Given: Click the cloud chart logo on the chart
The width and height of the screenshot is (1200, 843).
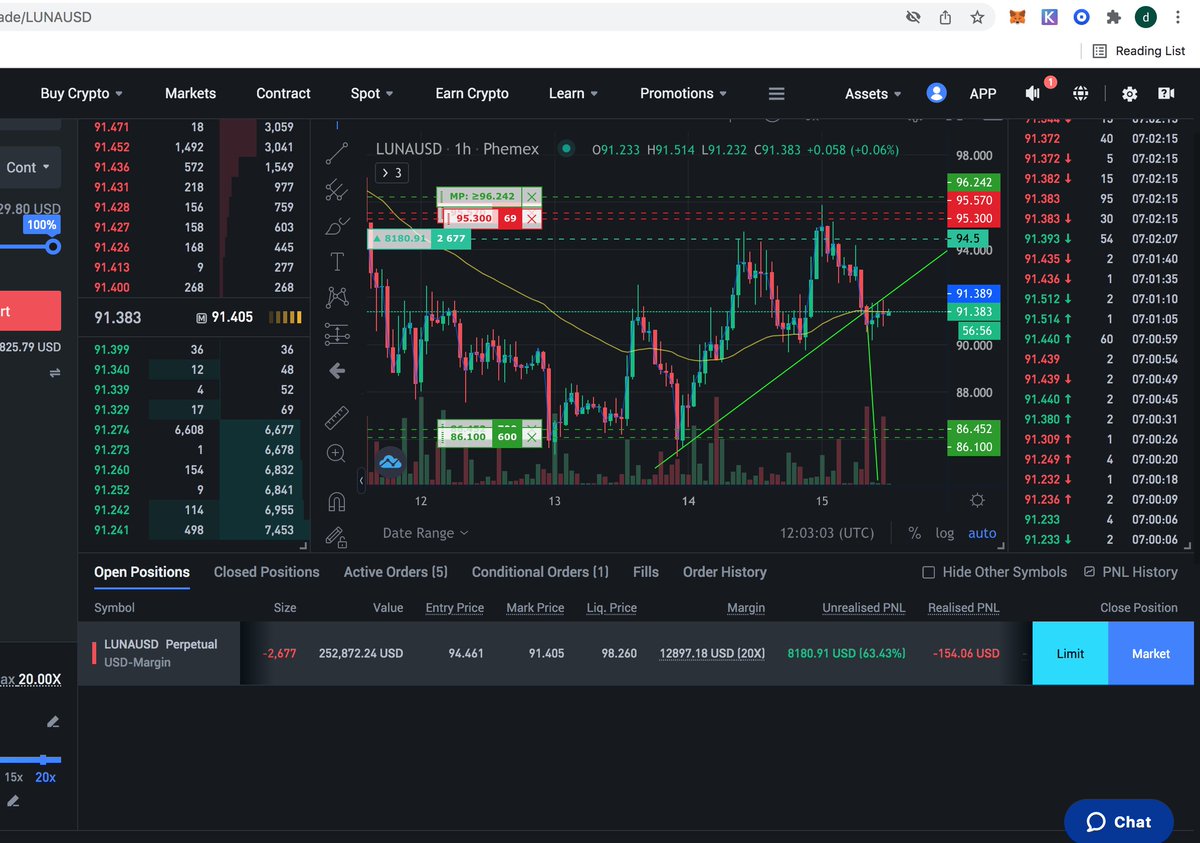Looking at the screenshot, I should (390, 461).
